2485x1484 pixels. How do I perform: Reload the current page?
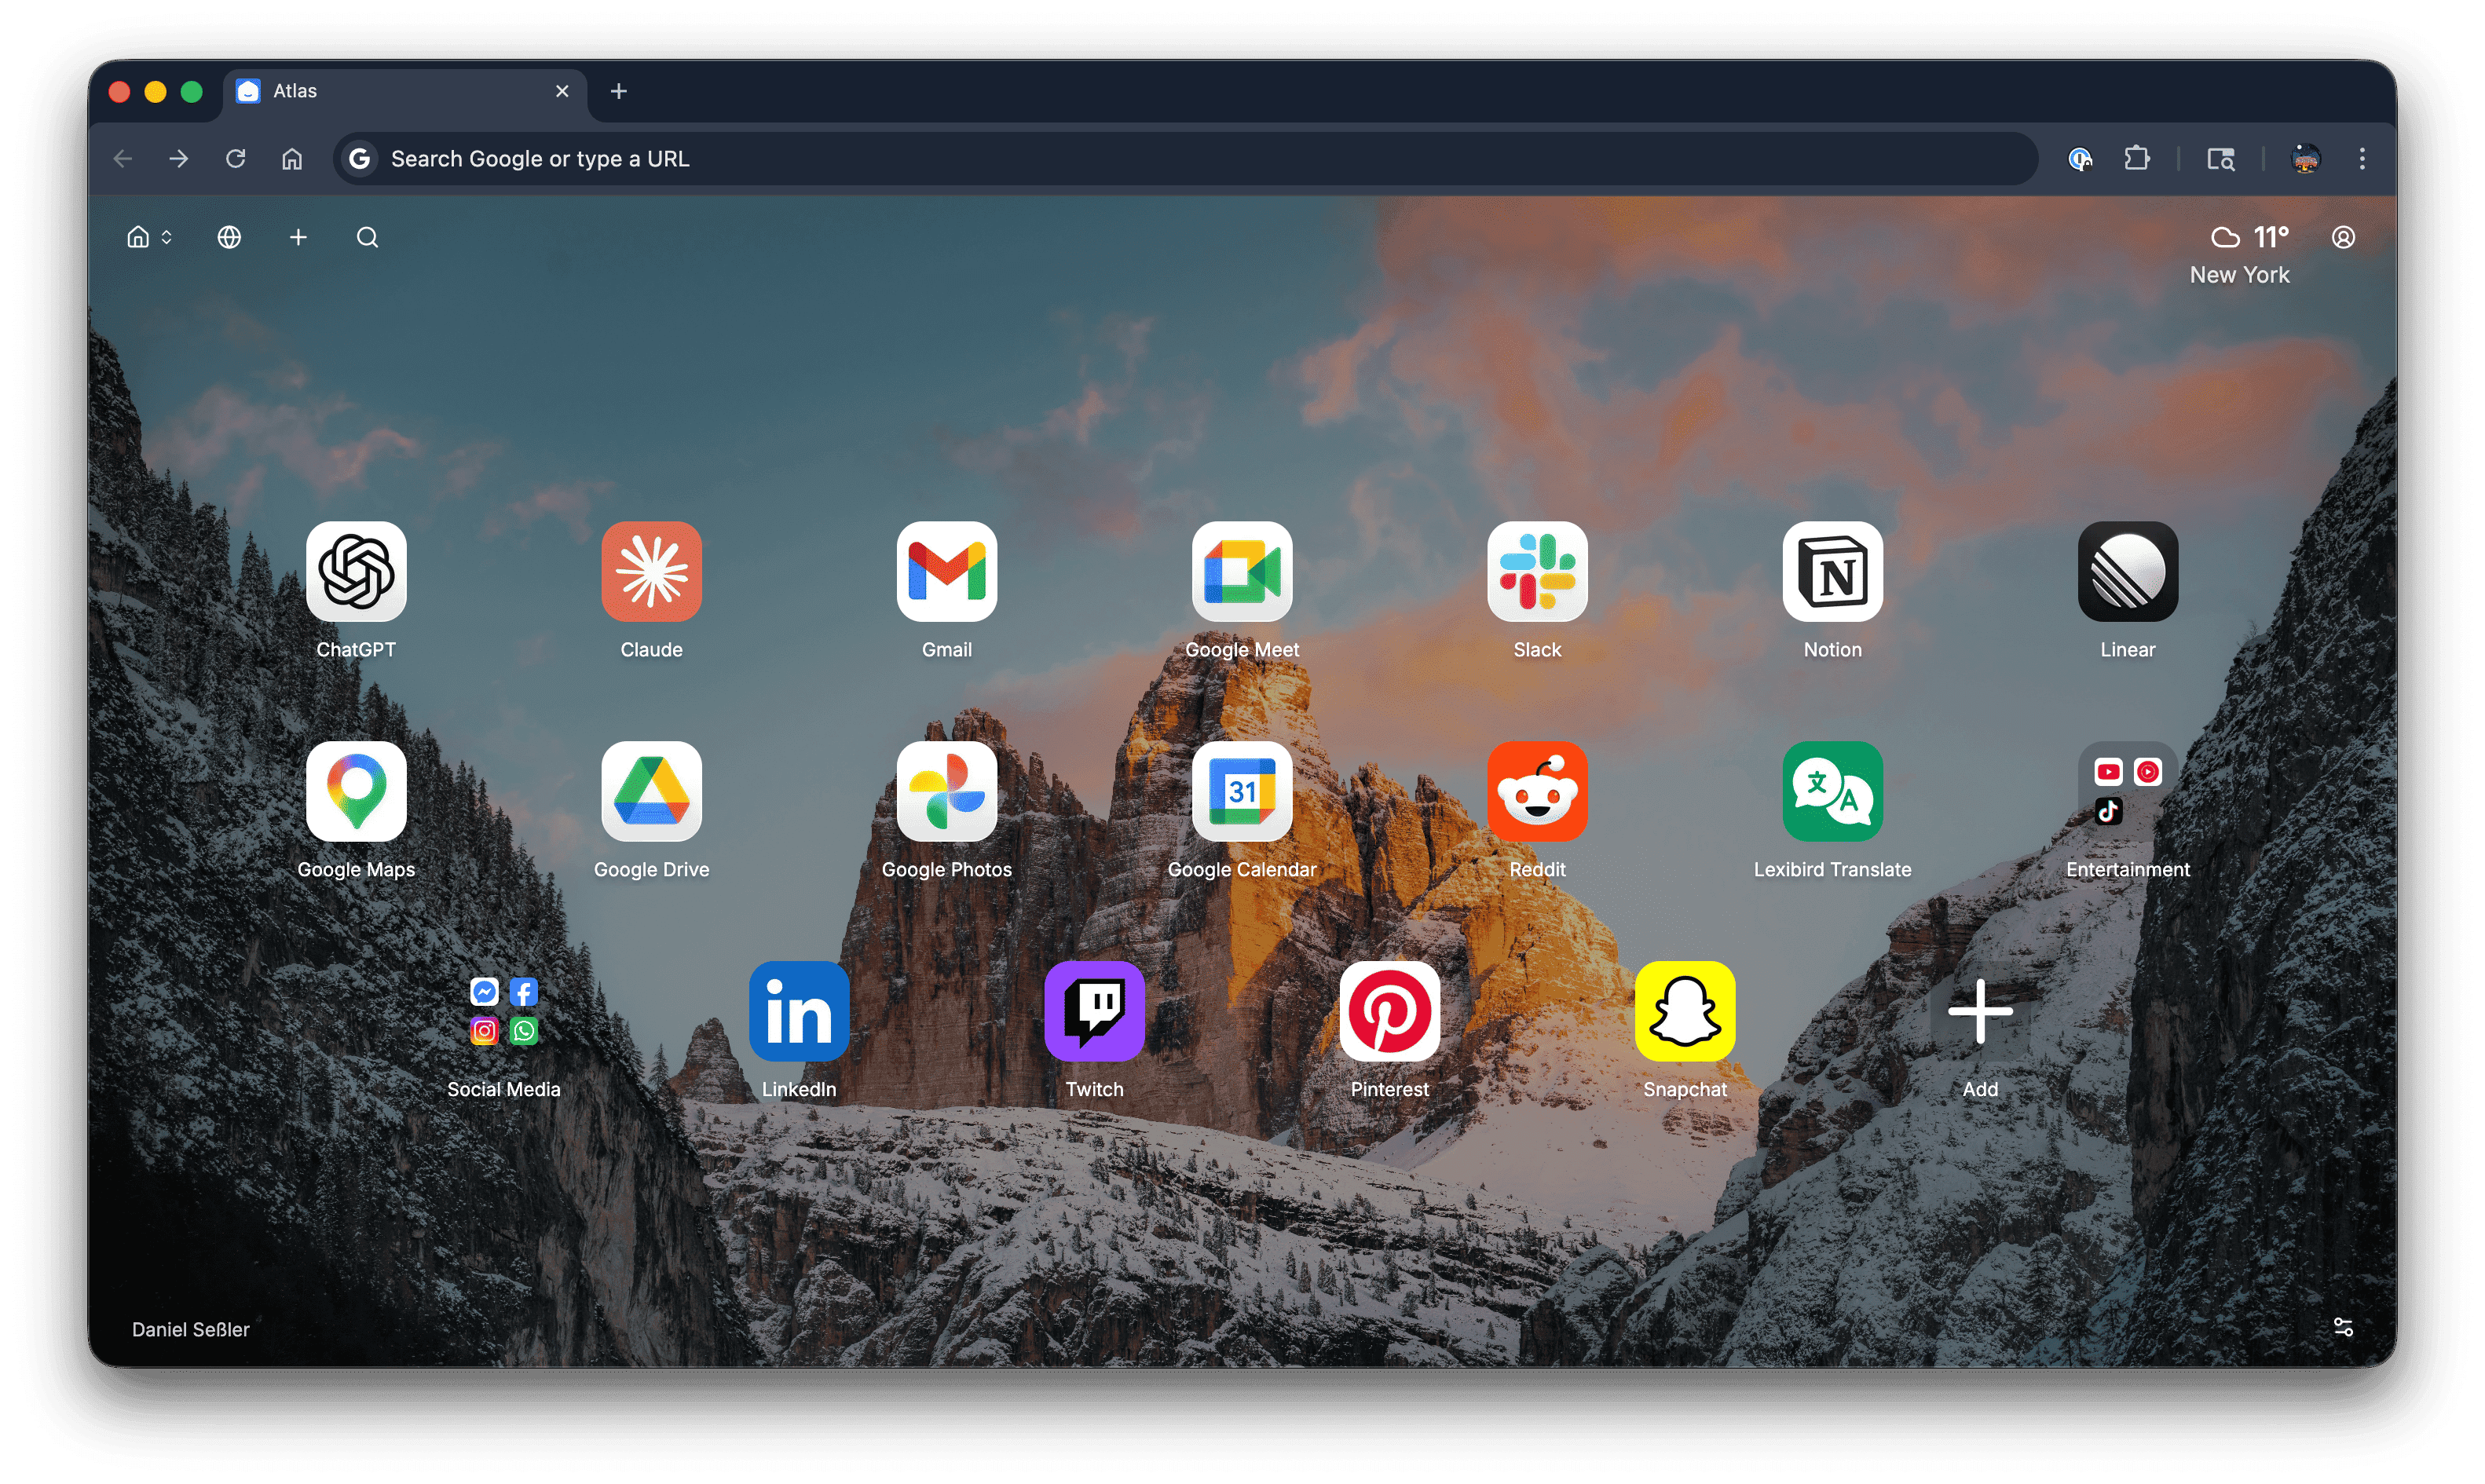tap(235, 158)
